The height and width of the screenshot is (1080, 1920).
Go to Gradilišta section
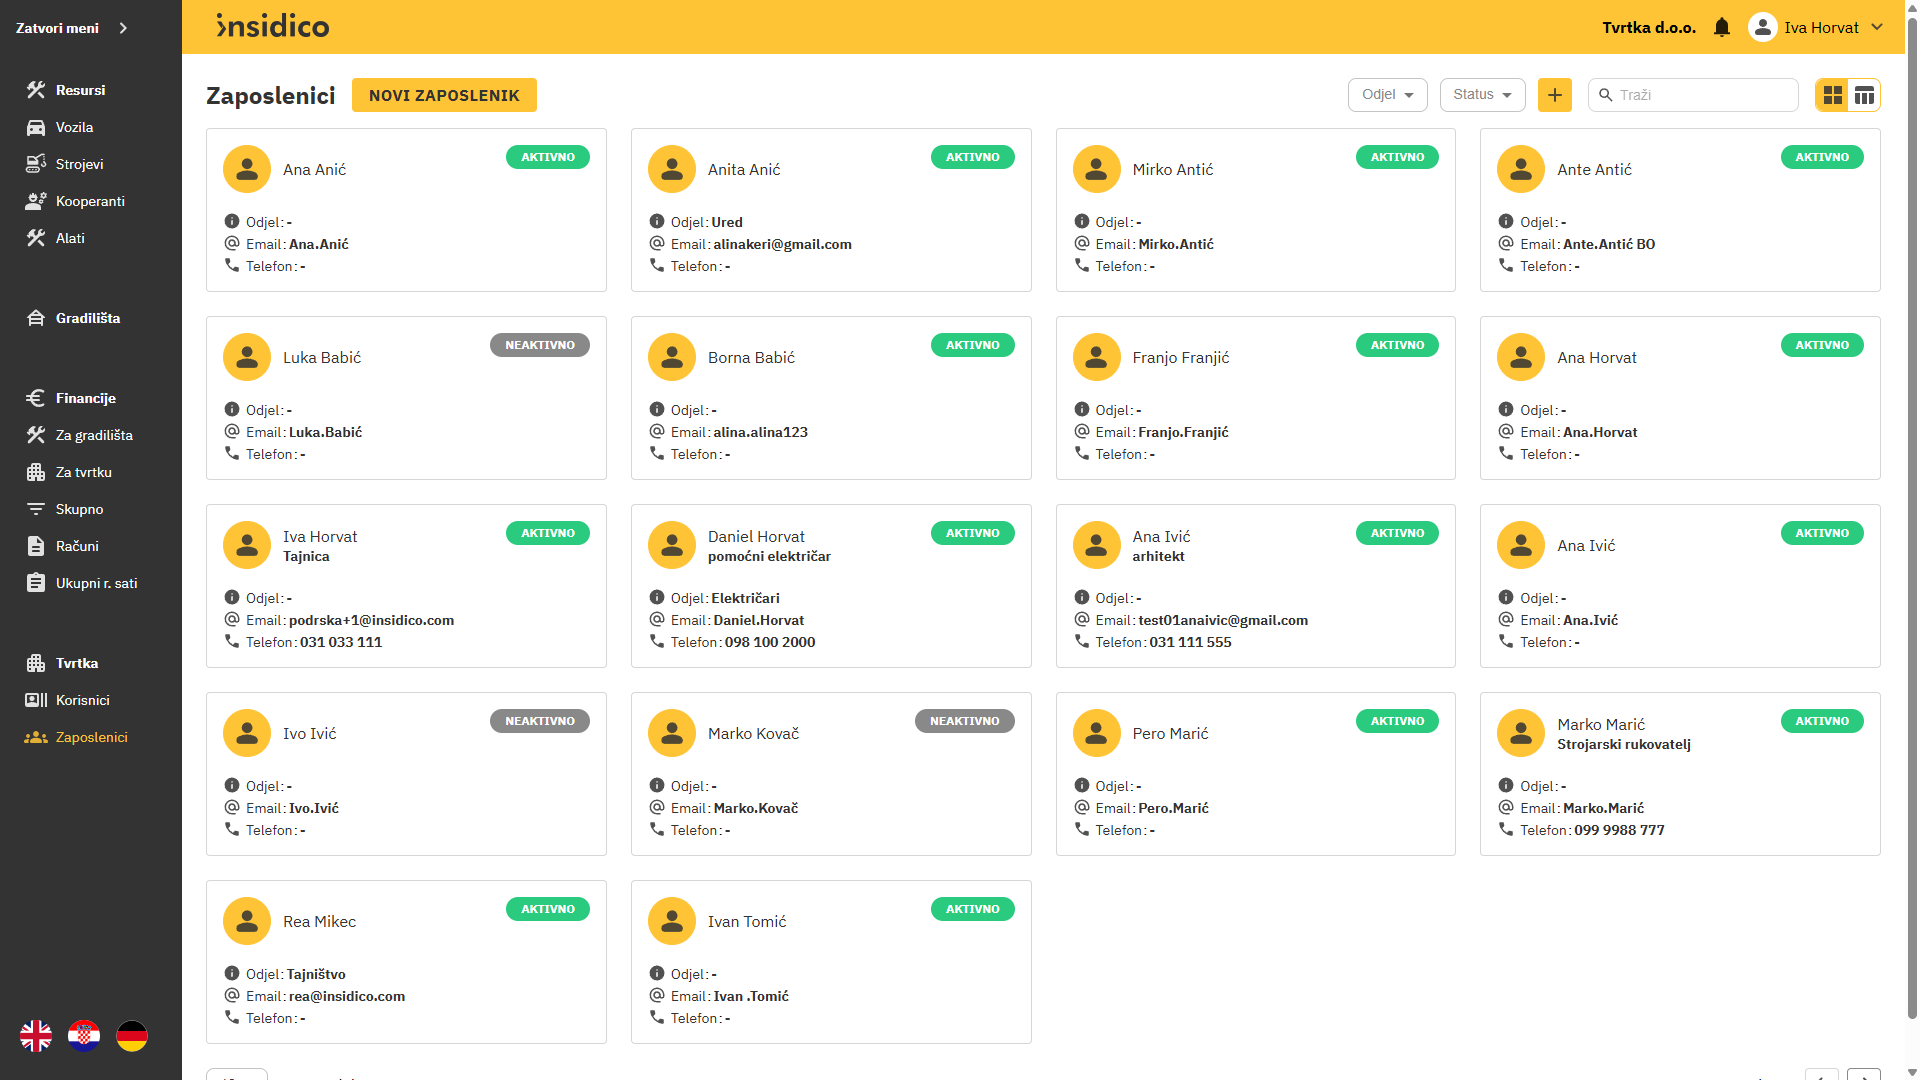pyautogui.click(x=87, y=318)
